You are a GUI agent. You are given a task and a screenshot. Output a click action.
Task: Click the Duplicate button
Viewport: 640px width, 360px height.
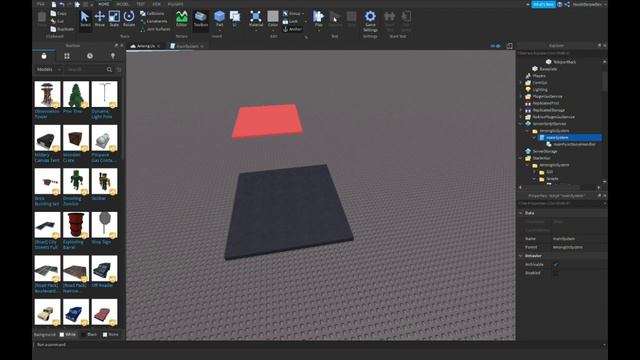tap(62, 29)
